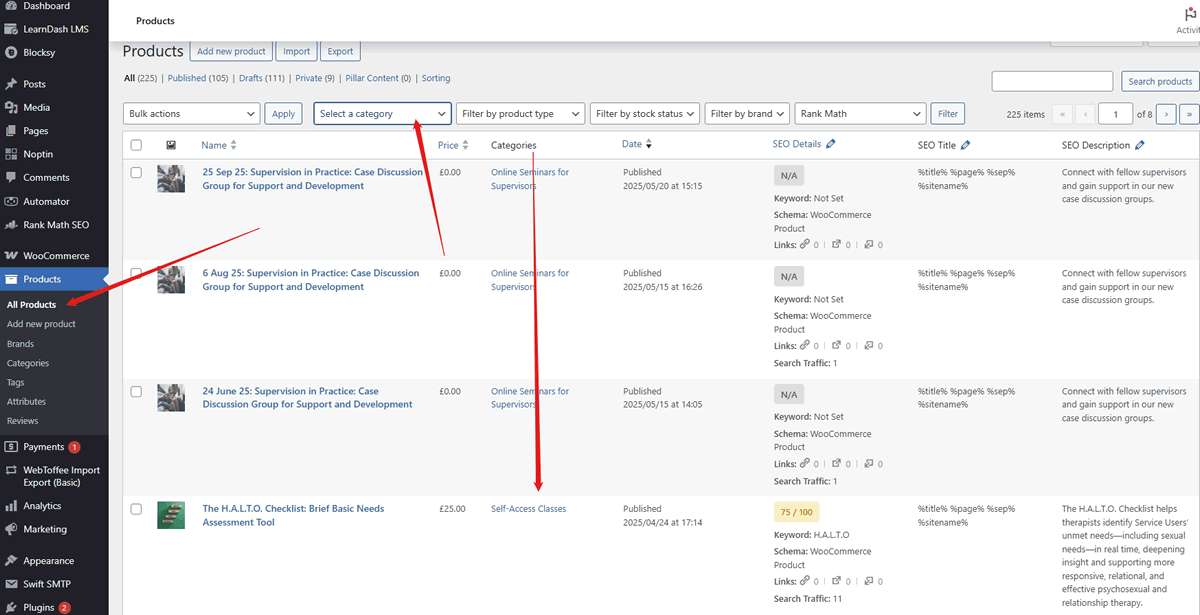Click WebToffee Import Export sidebar icon
This screenshot has width=1200, height=615.
(11, 470)
